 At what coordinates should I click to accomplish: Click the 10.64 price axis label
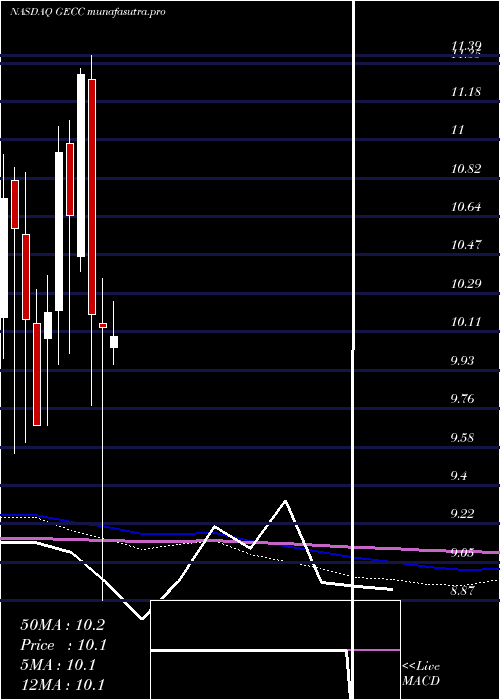(x=466, y=207)
